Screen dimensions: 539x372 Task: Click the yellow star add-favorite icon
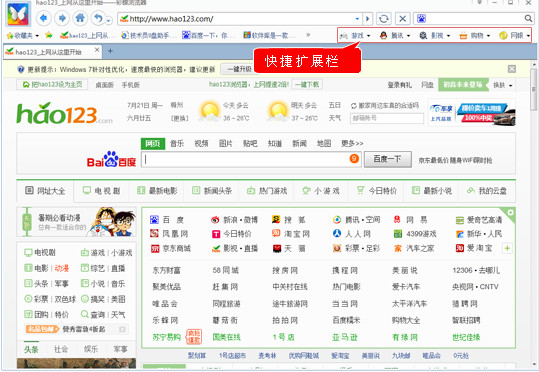pyautogui.click(x=49, y=35)
